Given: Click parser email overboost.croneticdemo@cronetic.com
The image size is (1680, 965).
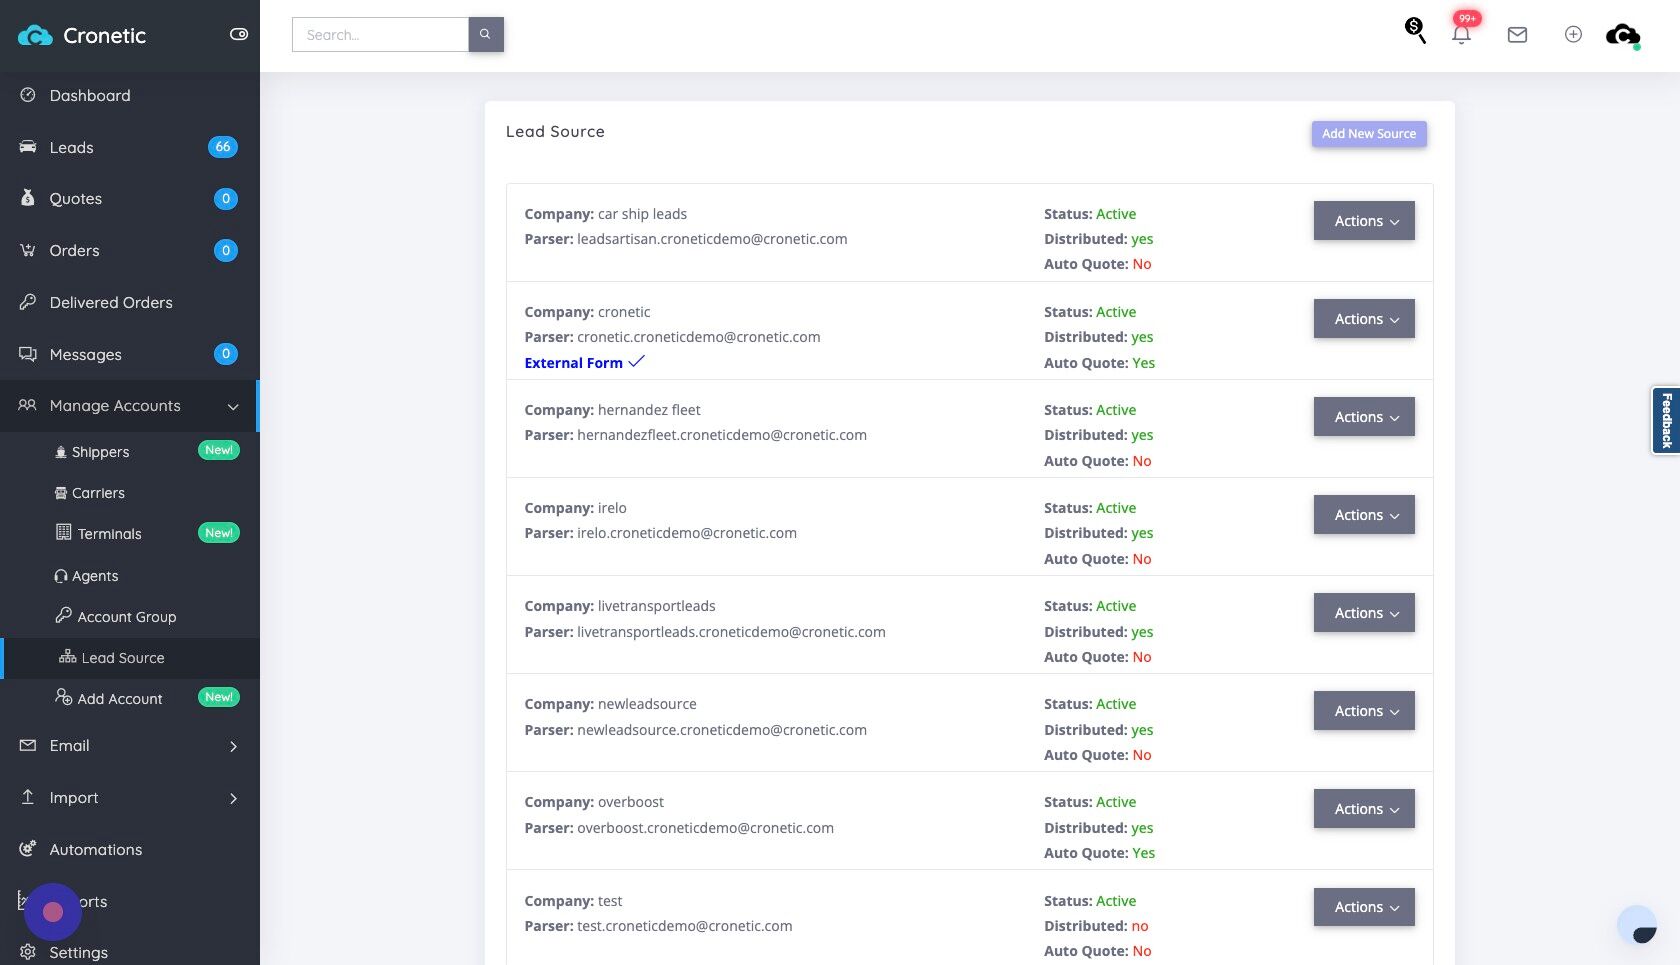Looking at the screenshot, I should (705, 828).
